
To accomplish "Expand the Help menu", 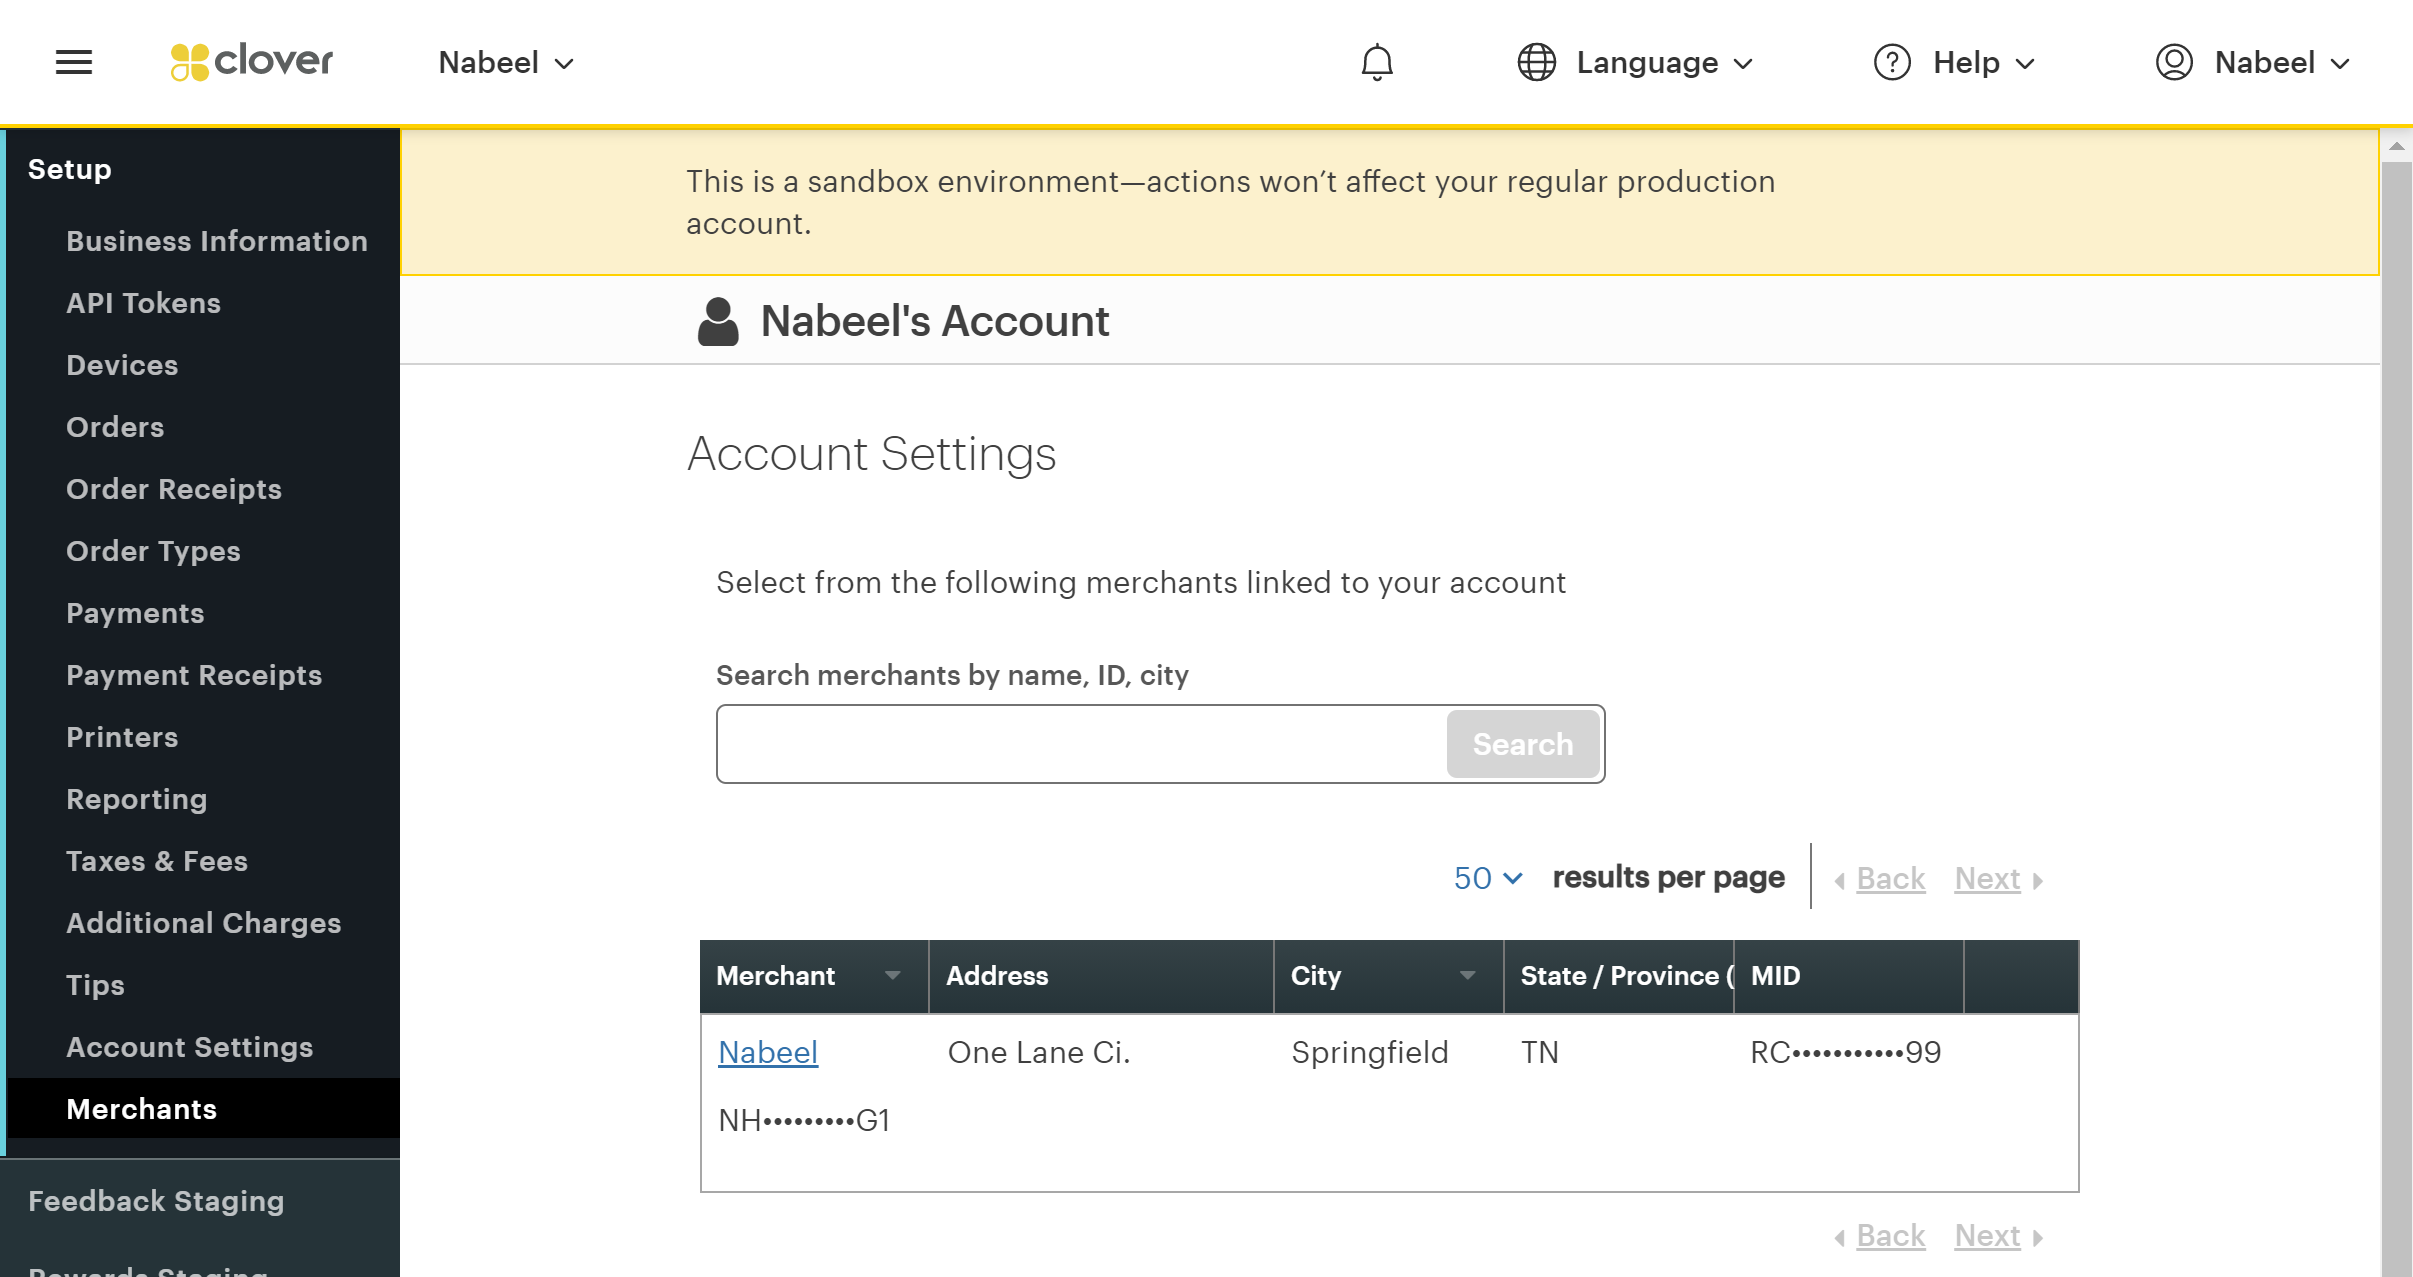I will pos(1984,63).
